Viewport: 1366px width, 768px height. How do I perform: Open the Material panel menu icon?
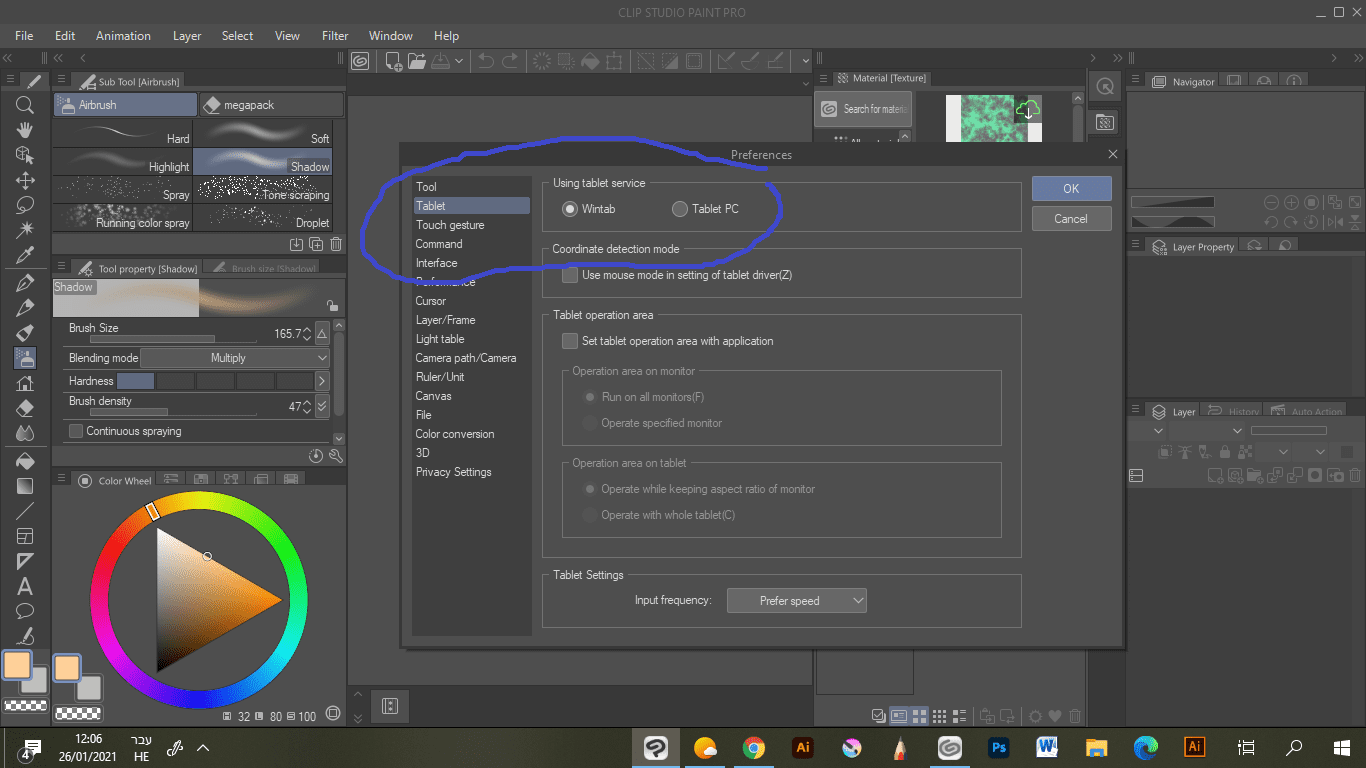coord(824,78)
